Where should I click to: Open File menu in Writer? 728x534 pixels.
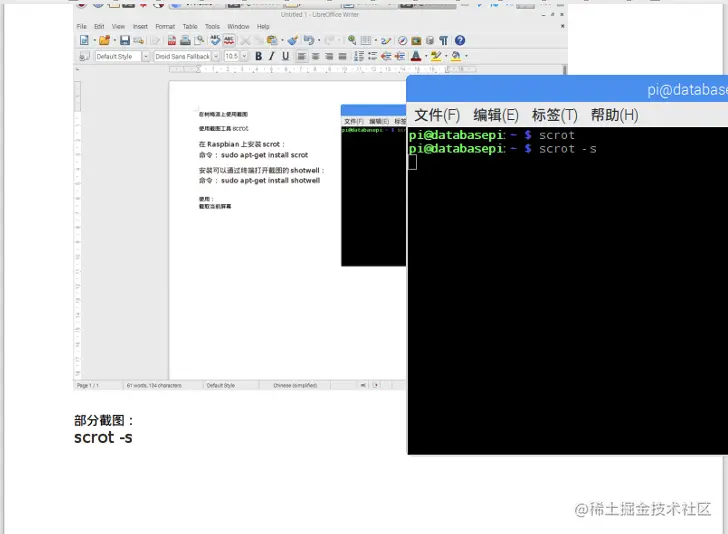coord(82,26)
